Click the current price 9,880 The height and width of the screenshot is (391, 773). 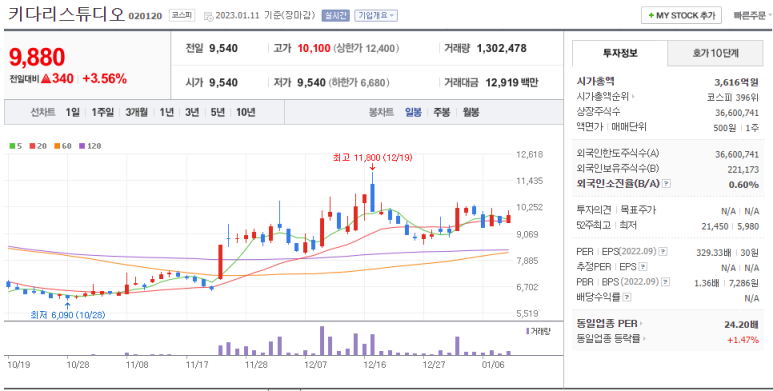coord(37,57)
